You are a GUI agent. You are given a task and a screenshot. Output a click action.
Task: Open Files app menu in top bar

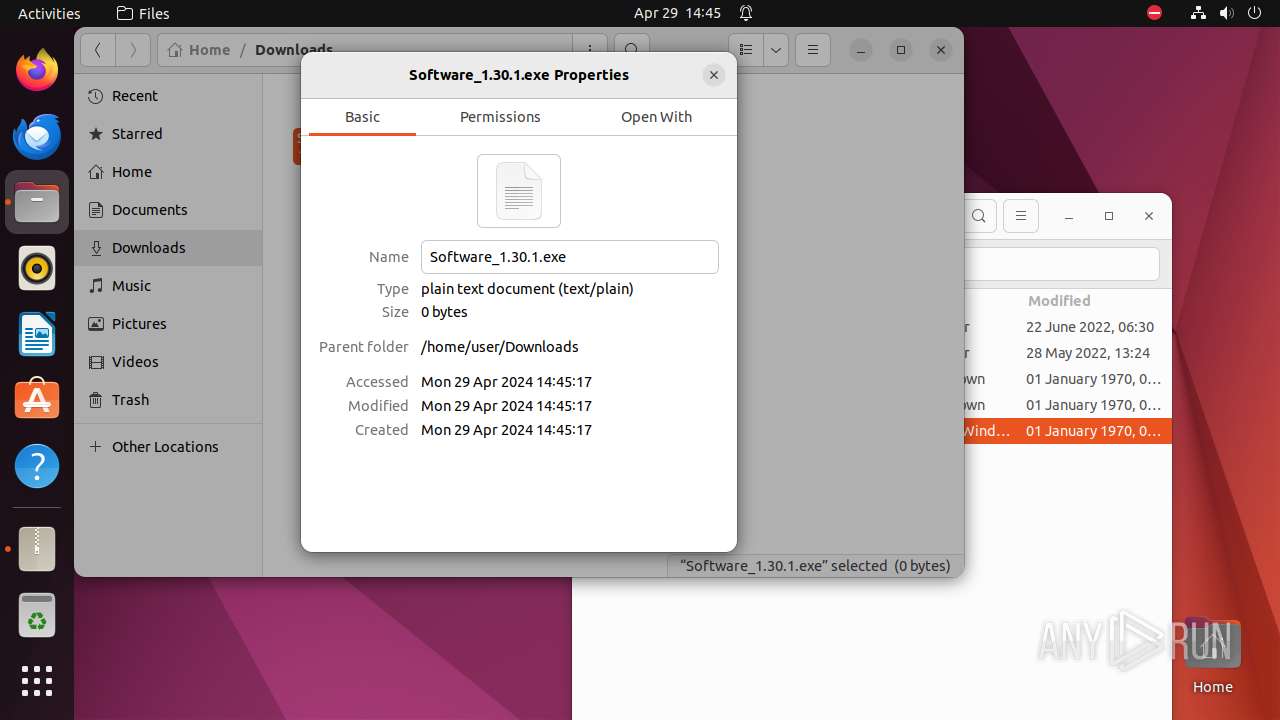[x=143, y=13]
